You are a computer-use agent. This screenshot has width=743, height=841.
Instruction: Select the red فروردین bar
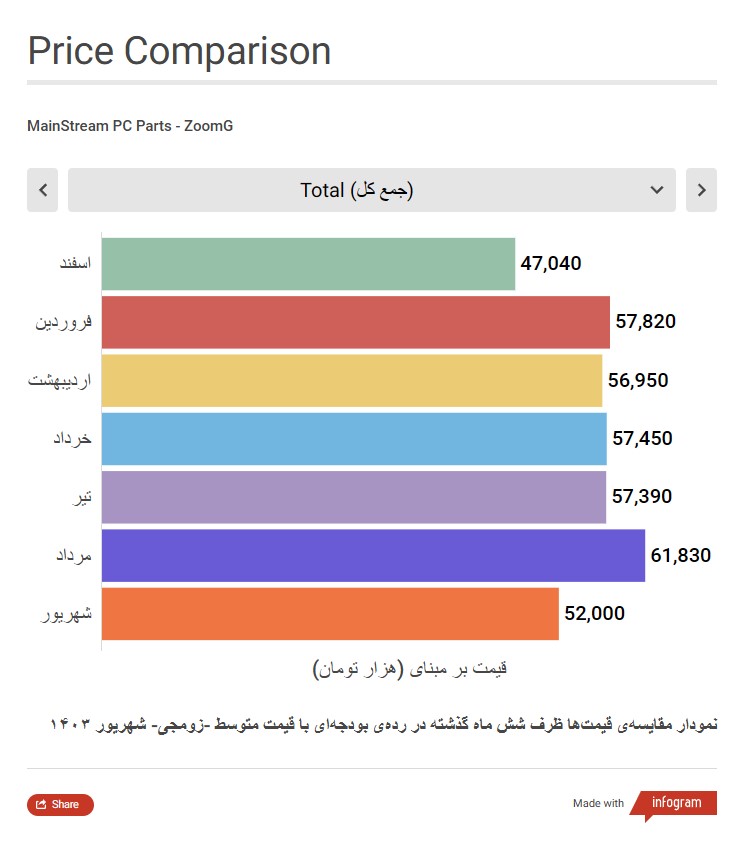356,322
